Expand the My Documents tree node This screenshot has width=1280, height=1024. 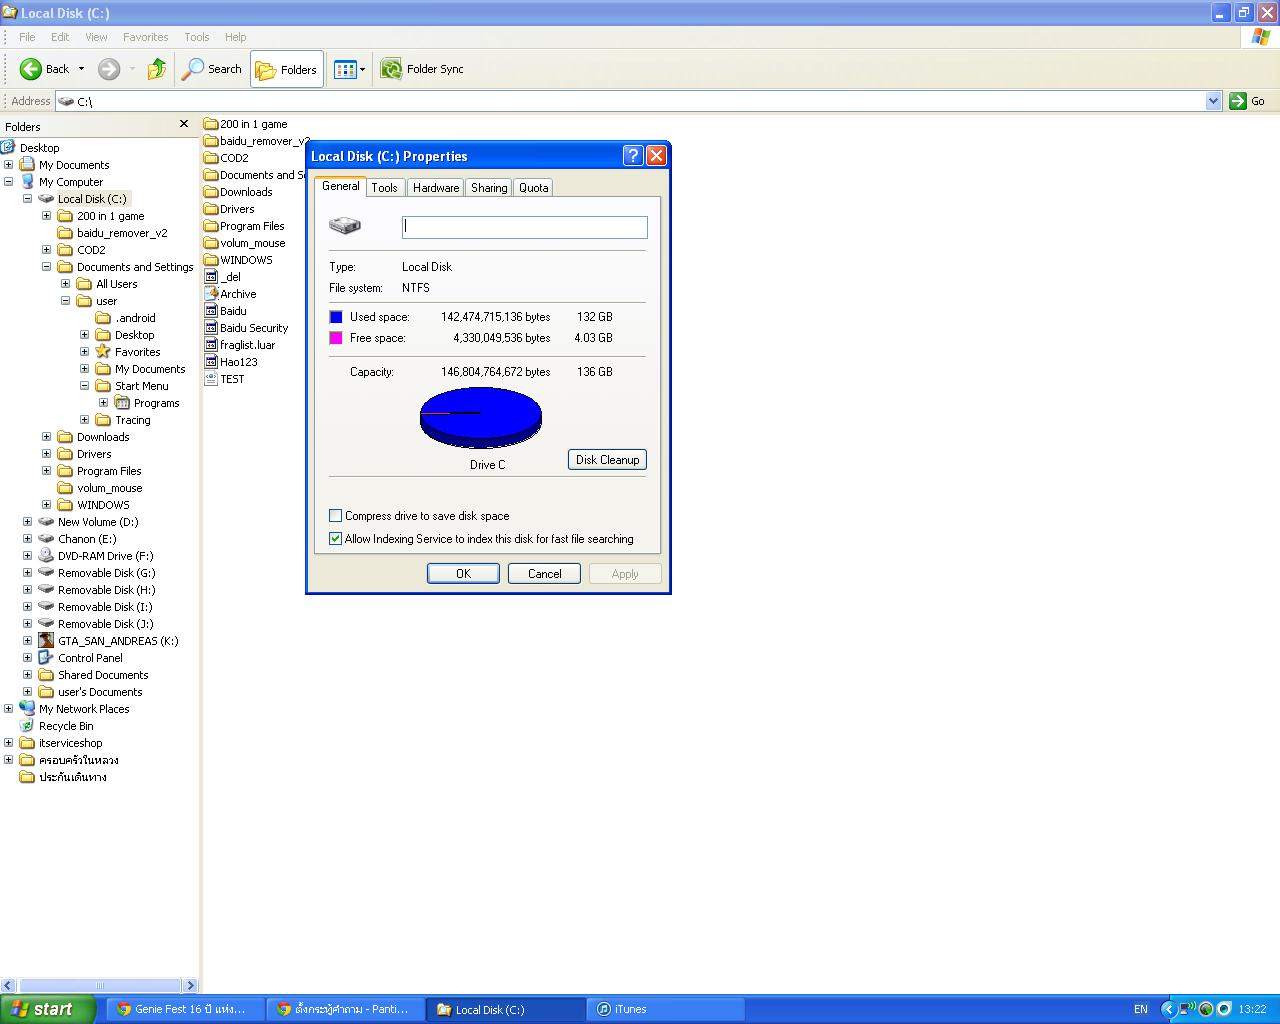point(9,165)
